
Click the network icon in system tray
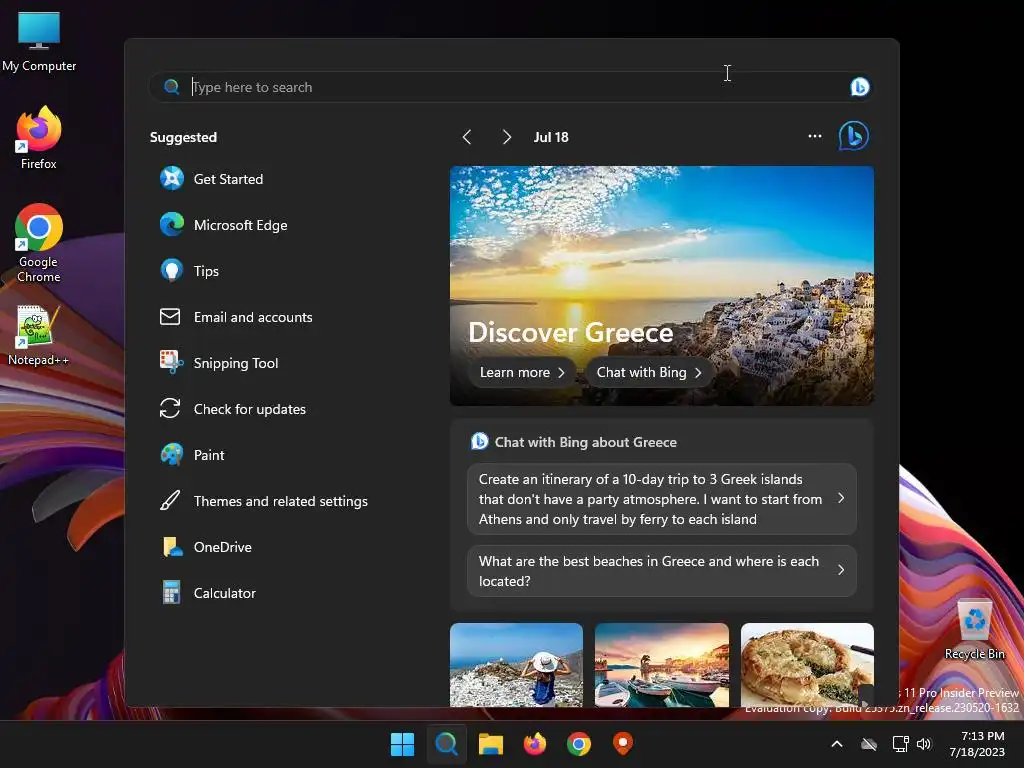(x=901, y=744)
